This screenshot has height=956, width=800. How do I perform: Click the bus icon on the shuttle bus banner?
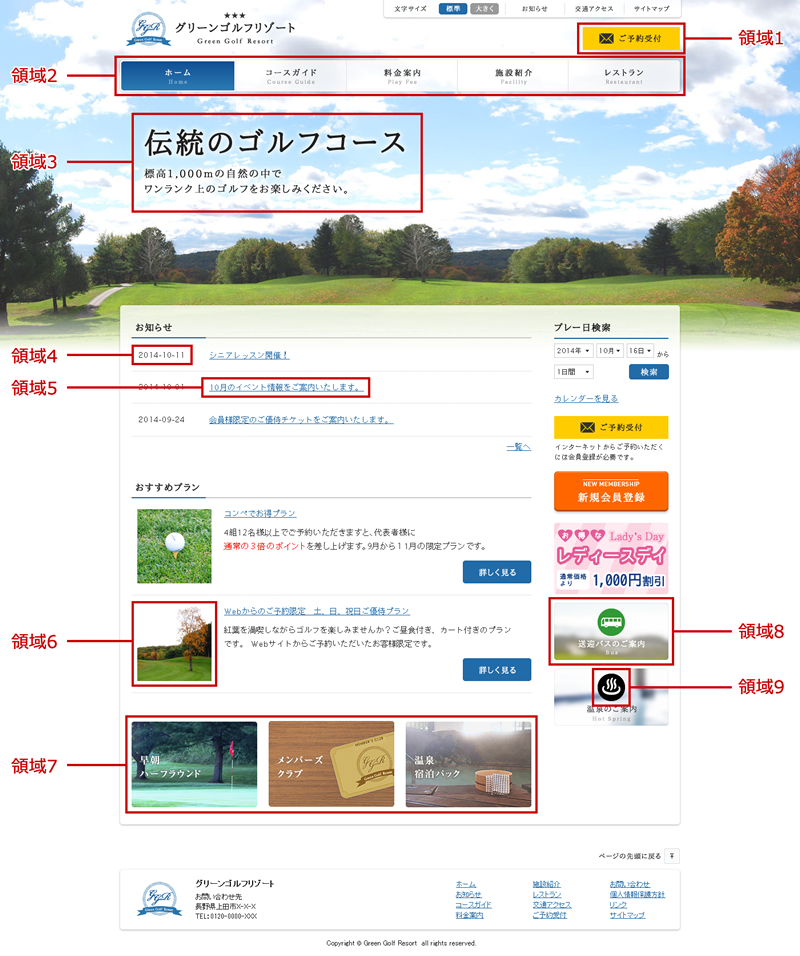pos(613,621)
